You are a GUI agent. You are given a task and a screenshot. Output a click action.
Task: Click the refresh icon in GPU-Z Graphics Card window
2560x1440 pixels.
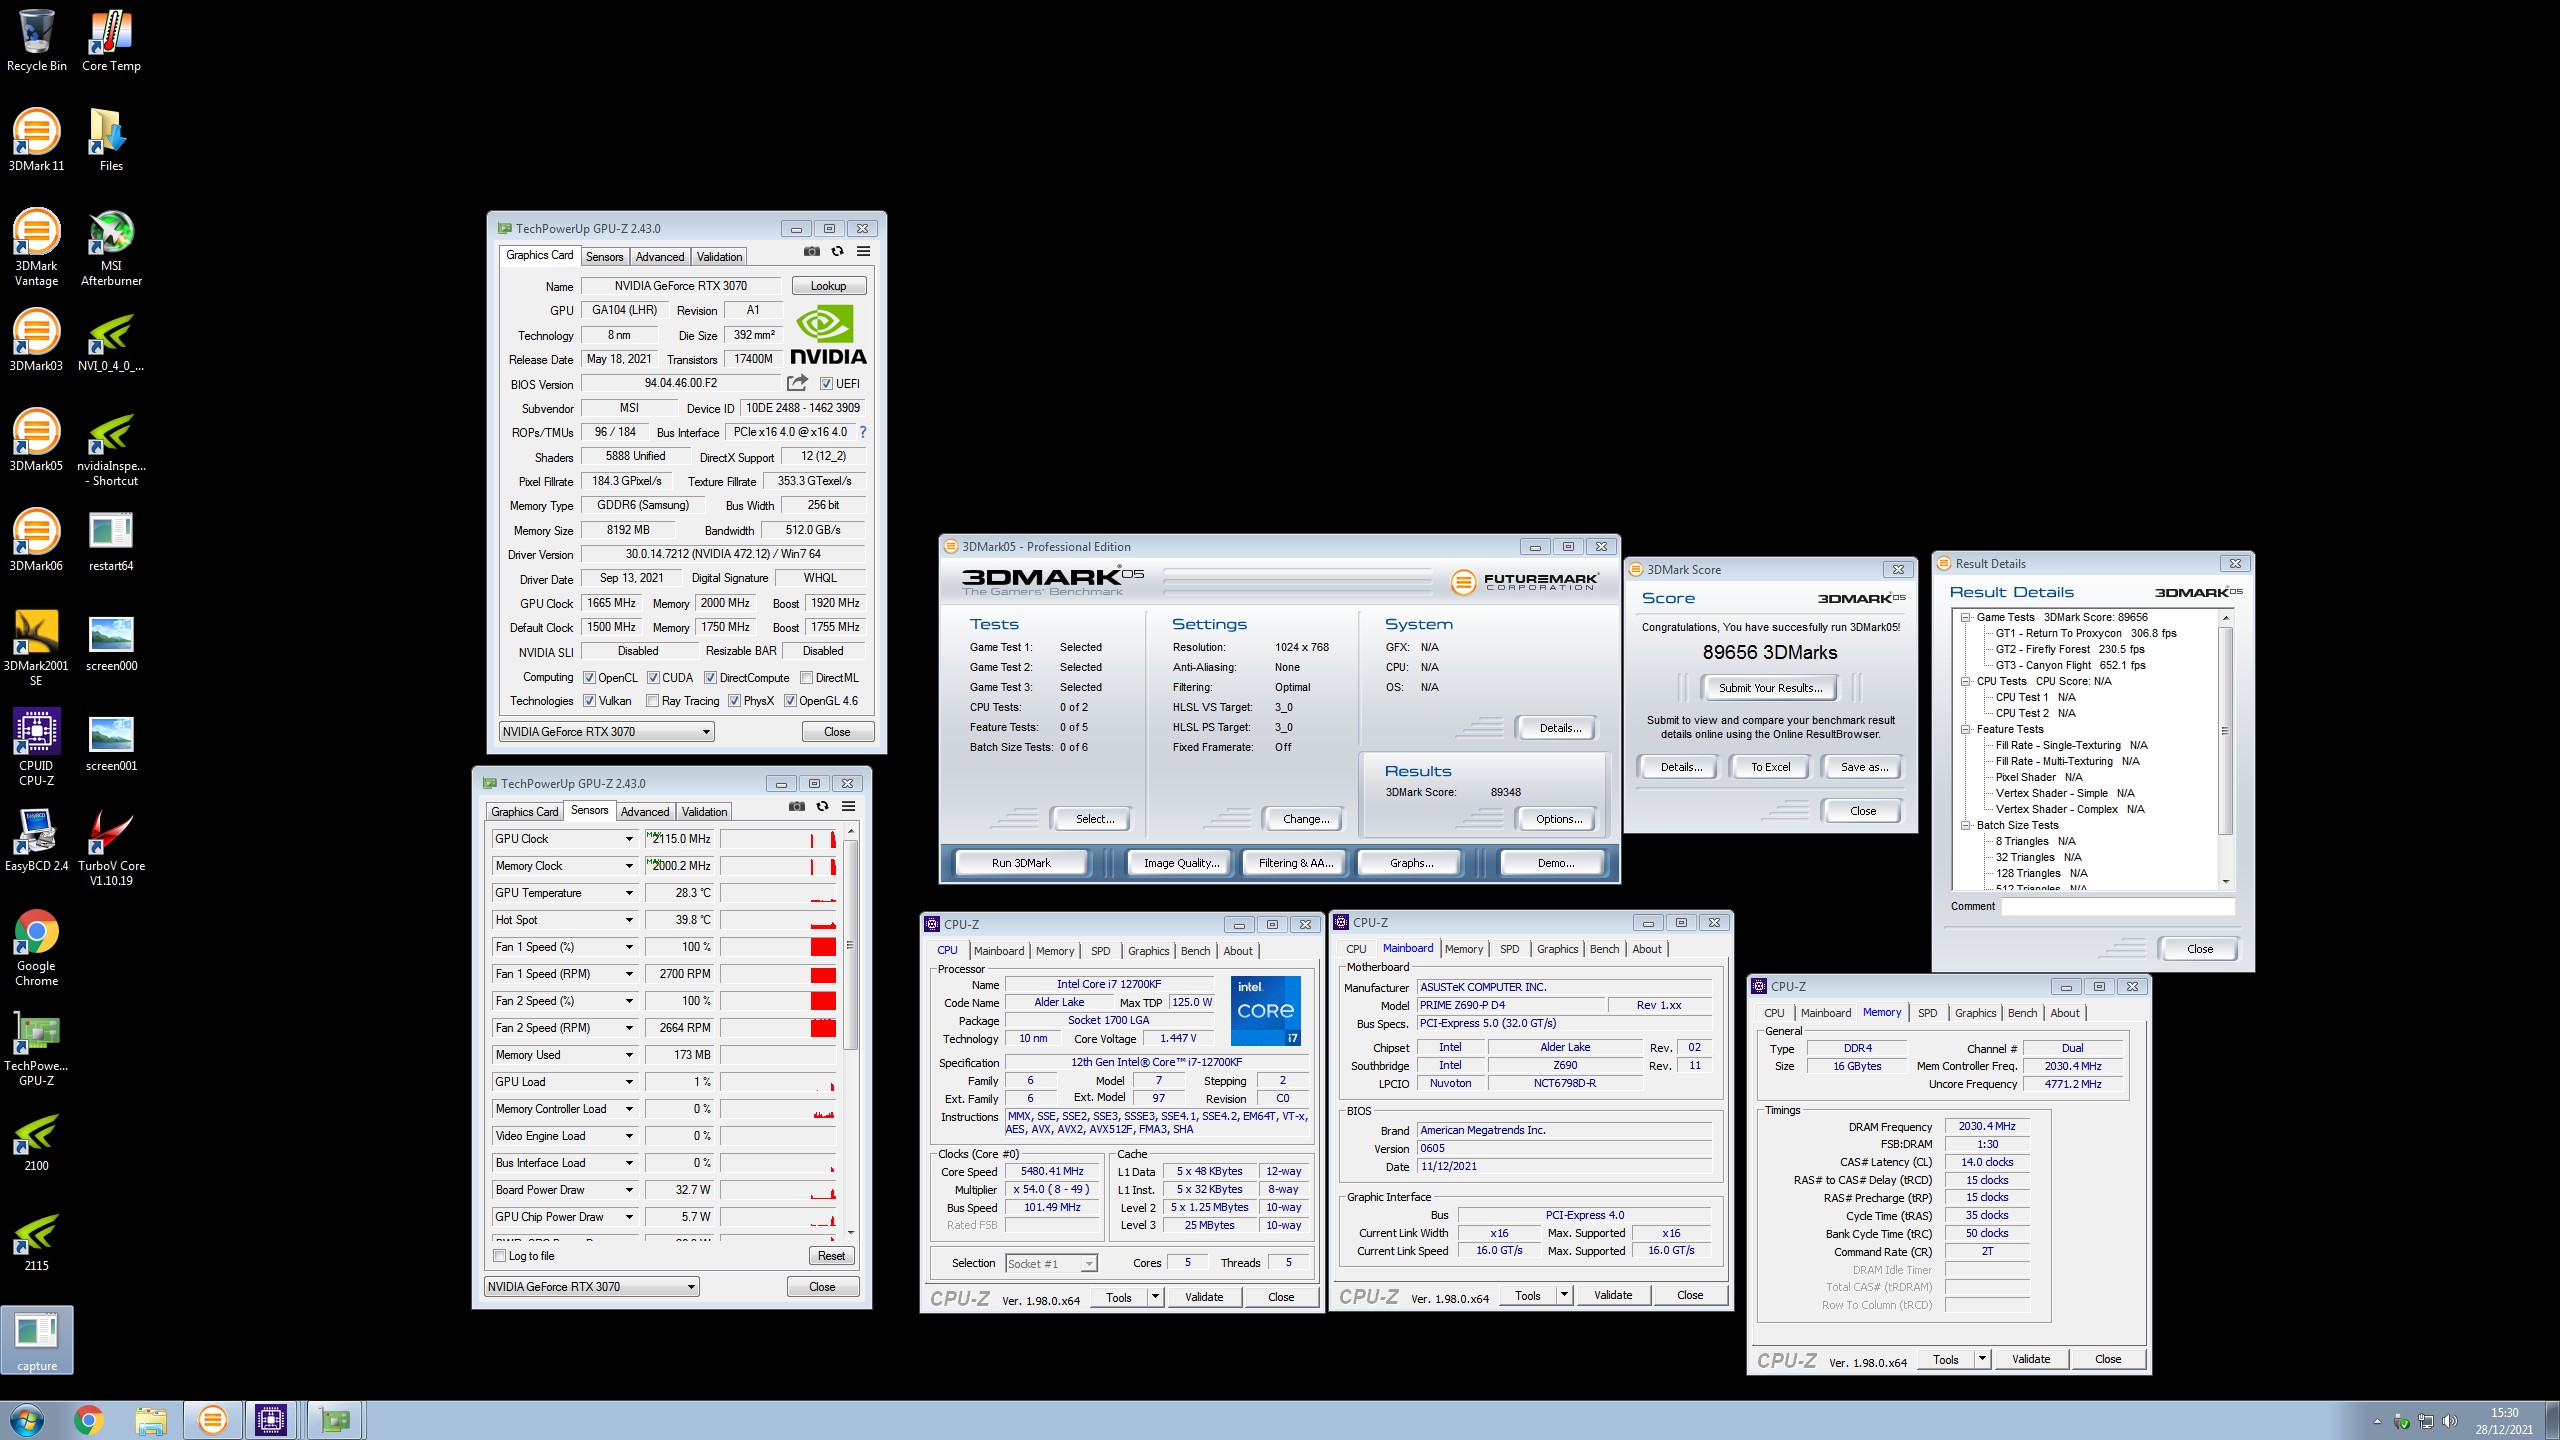(838, 252)
